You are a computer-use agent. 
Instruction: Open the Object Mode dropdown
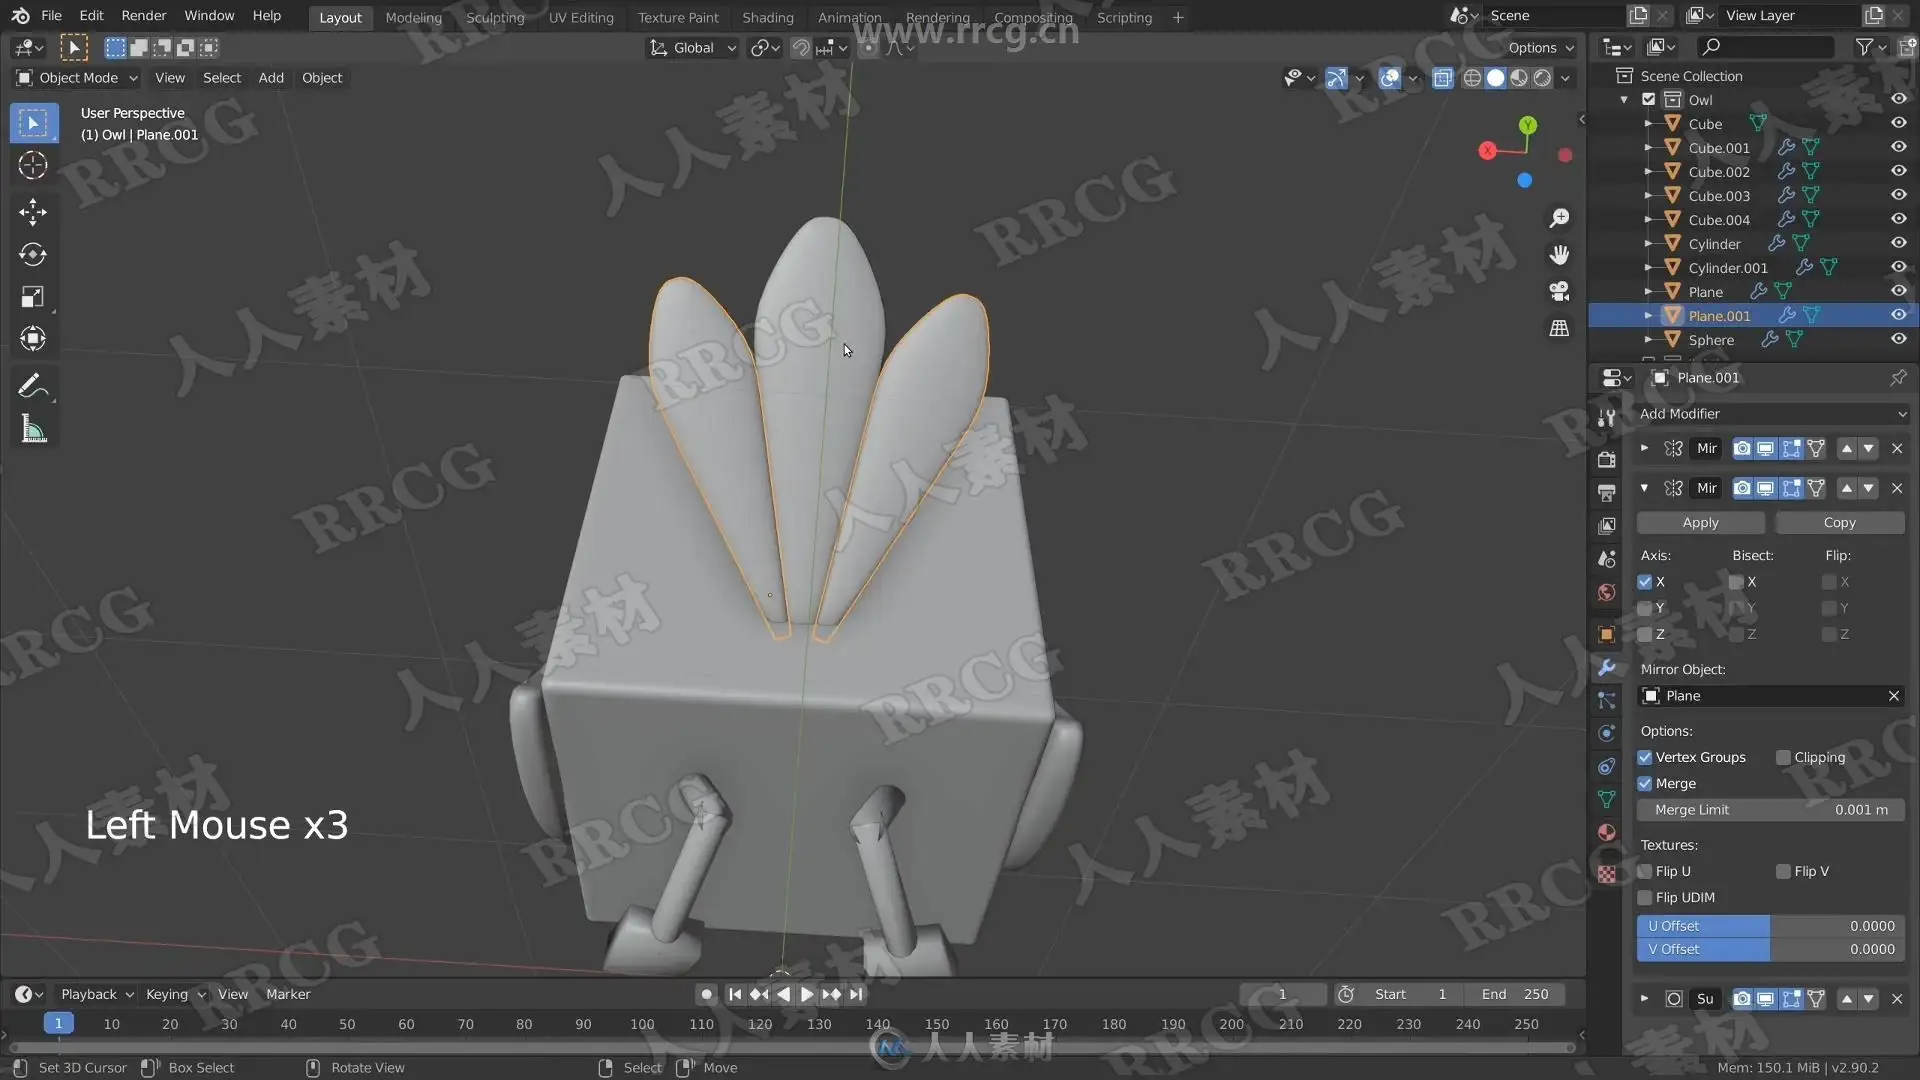pos(78,78)
